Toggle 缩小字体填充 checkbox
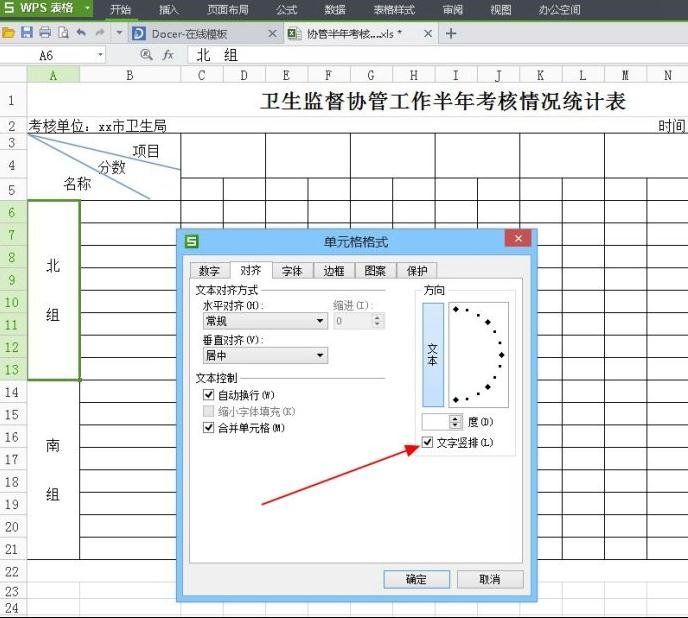This screenshot has width=688, height=618. pyautogui.click(x=209, y=411)
